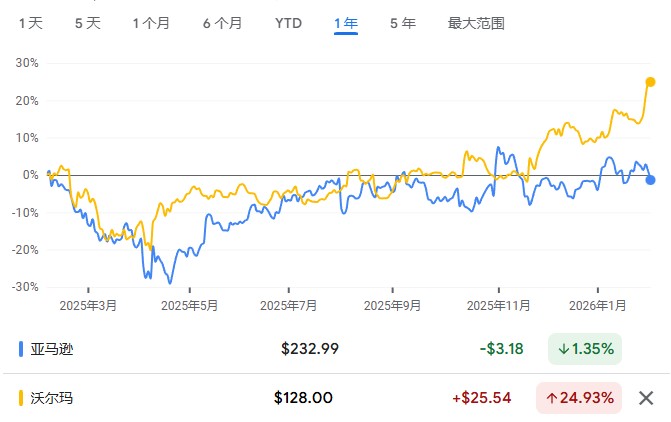Screen dimensions: 671x422
Task: Select the 1年 range tab
Action: (346, 23)
